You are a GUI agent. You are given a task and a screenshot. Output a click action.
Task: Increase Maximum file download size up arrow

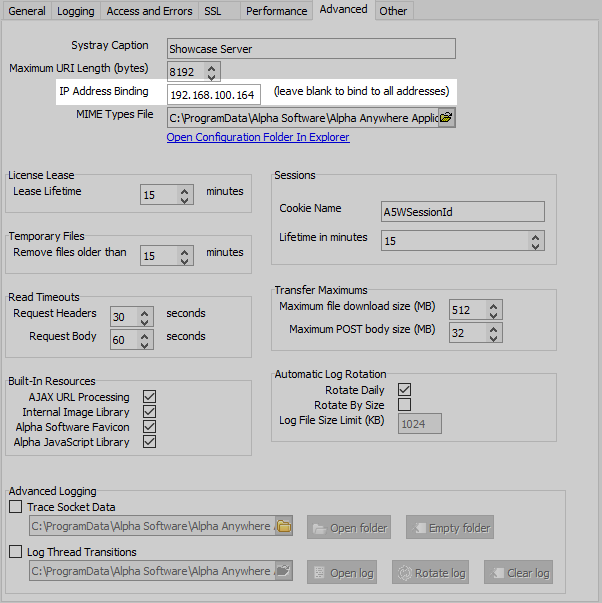[x=494, y=306]
